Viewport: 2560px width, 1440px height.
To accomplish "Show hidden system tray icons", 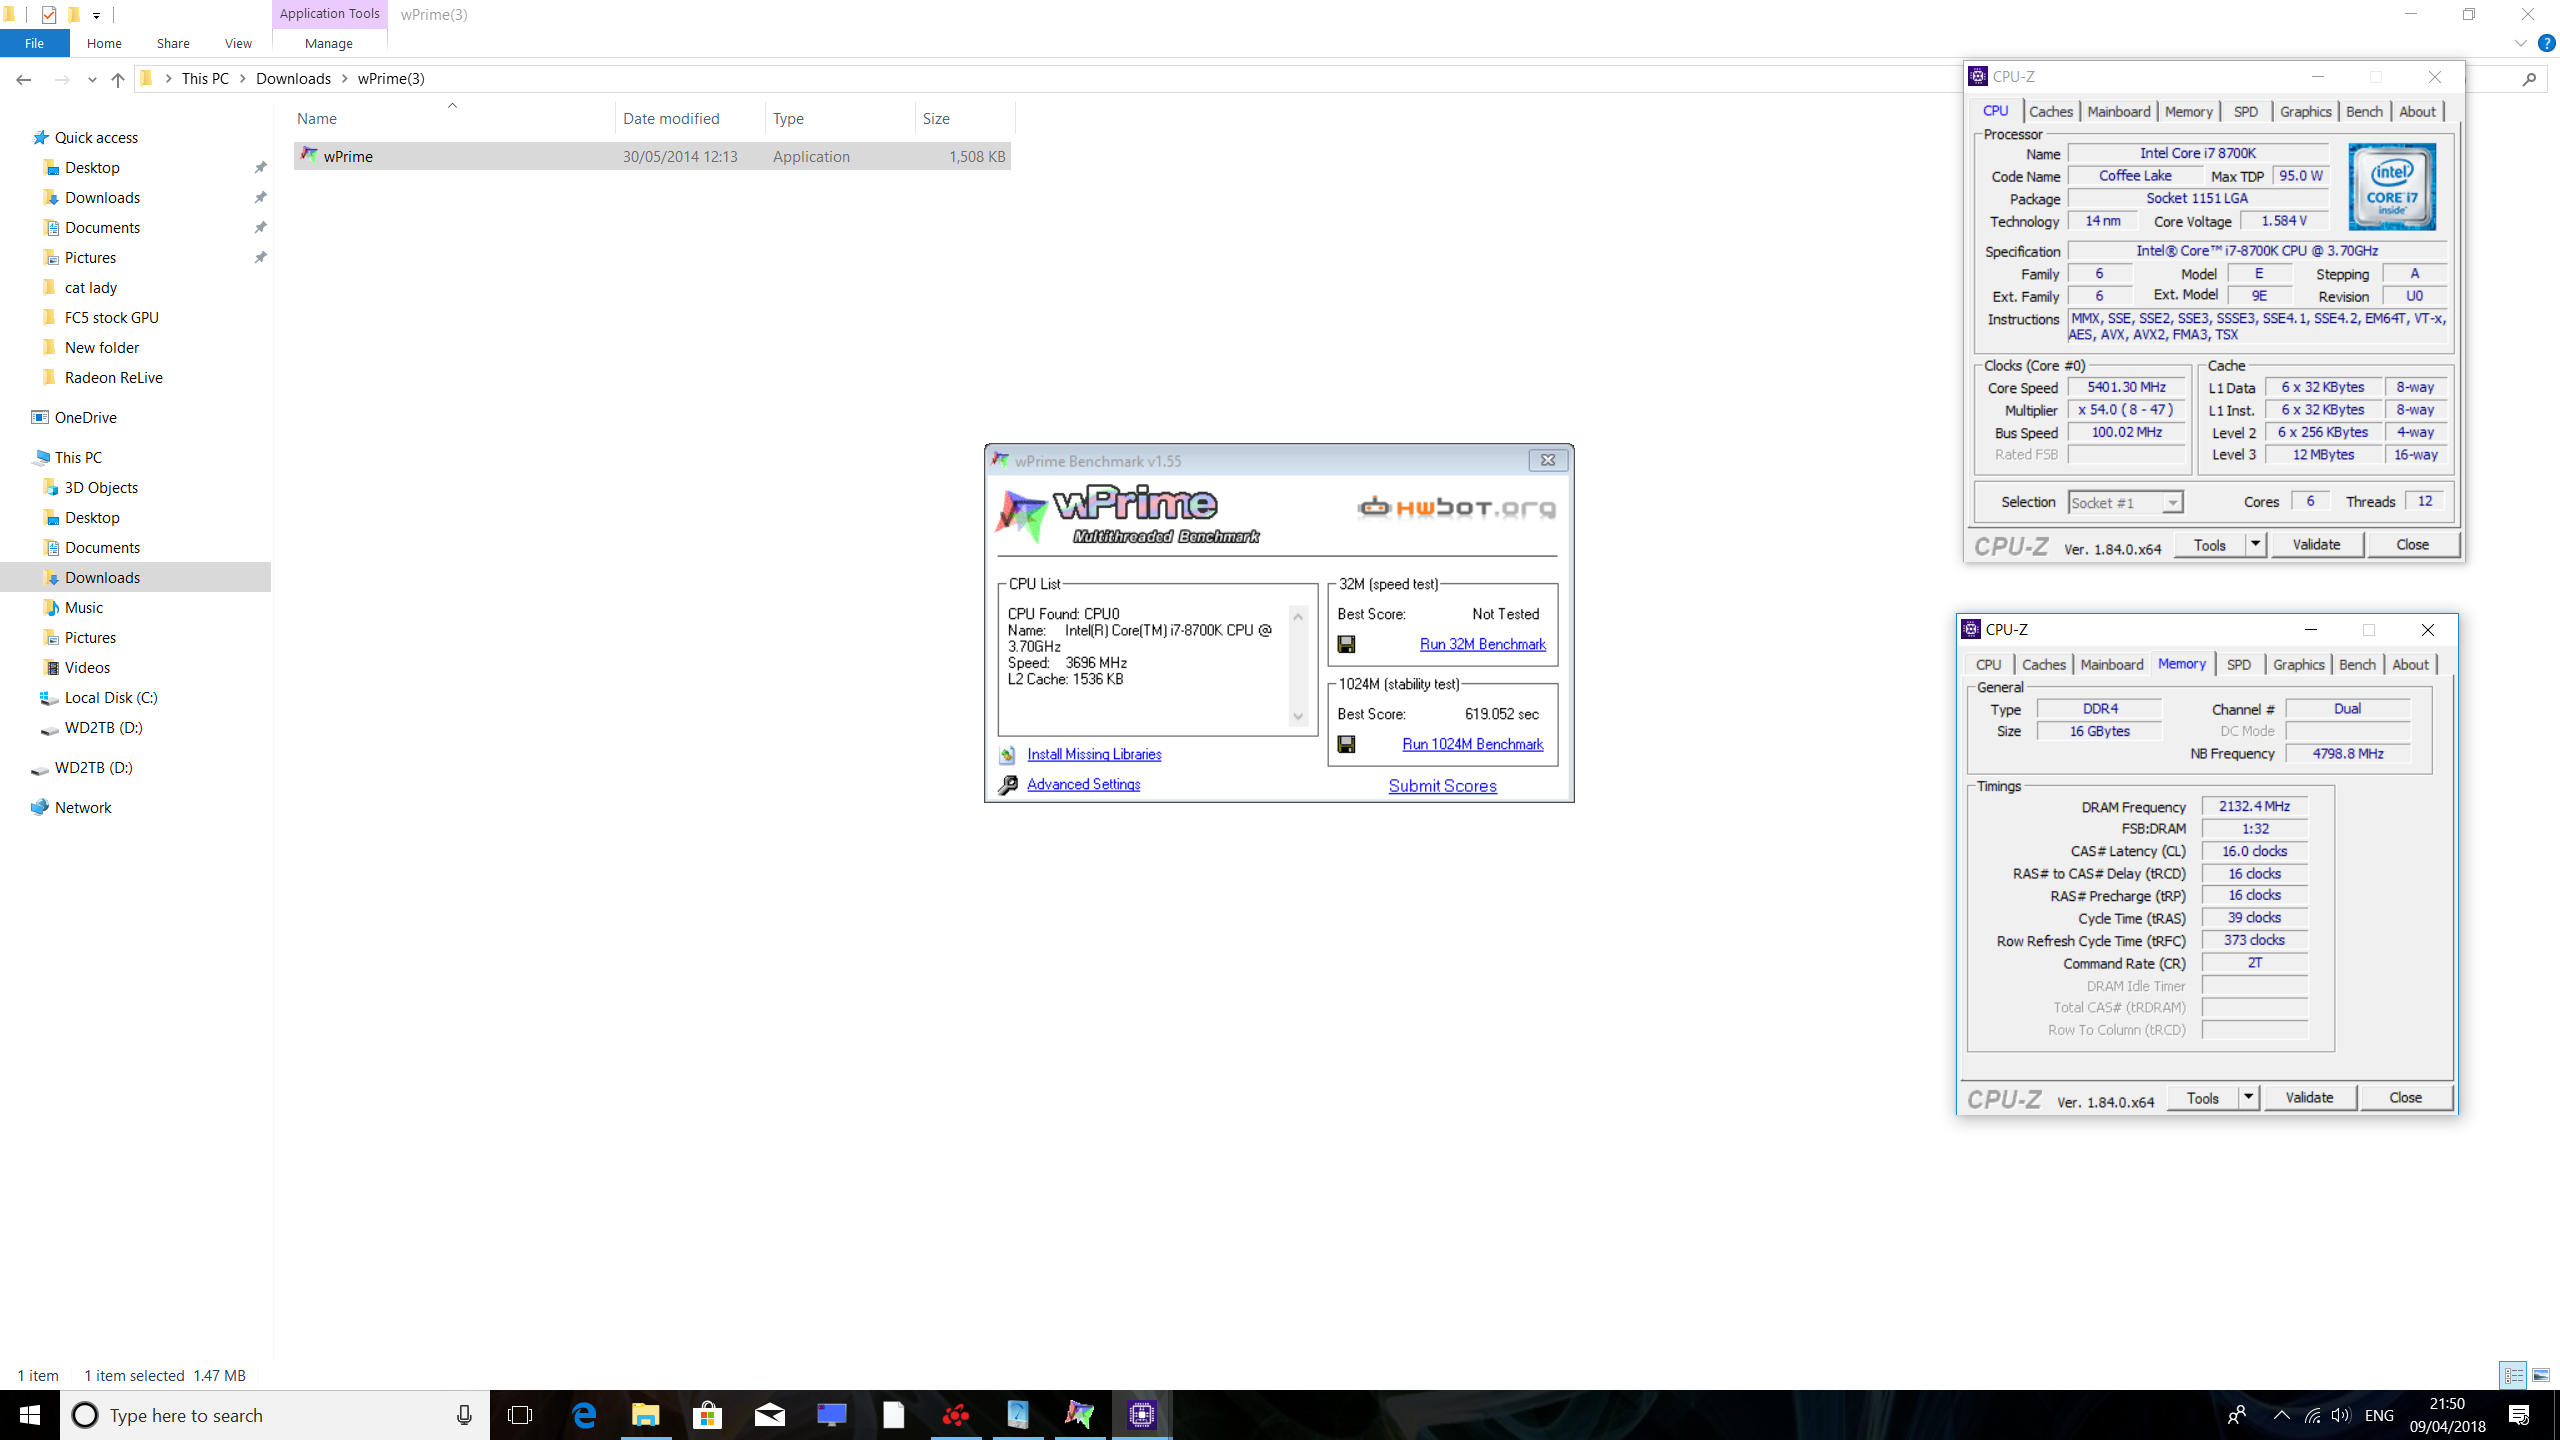I will pyautogui.click(x=2281, y=1415).
